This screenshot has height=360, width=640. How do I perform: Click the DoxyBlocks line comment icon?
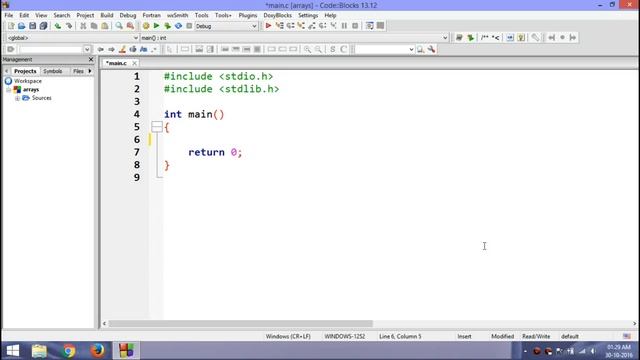[496, 38]
